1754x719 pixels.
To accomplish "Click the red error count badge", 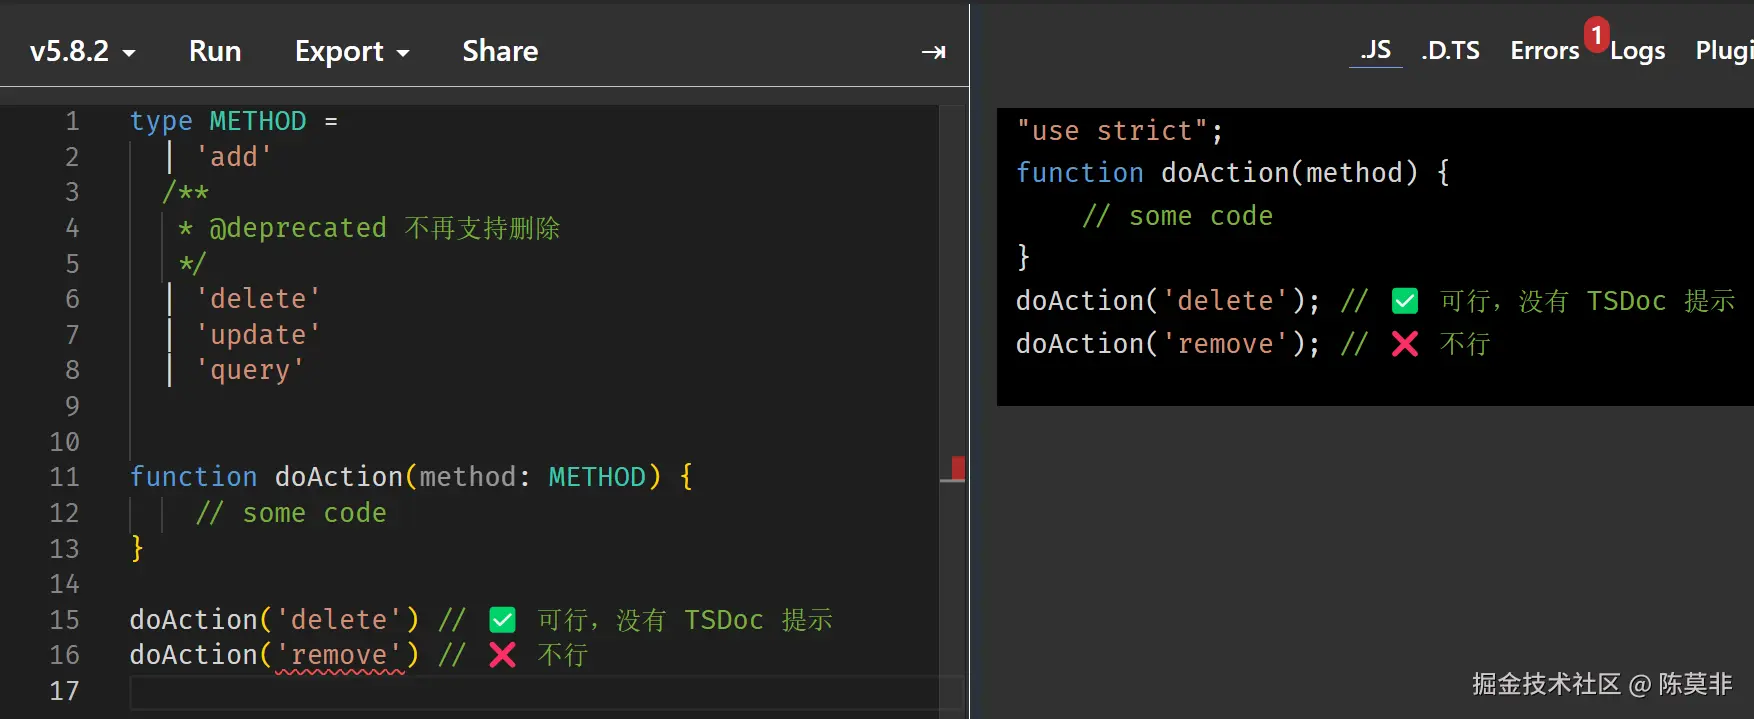I will (x=1596, y=35).
